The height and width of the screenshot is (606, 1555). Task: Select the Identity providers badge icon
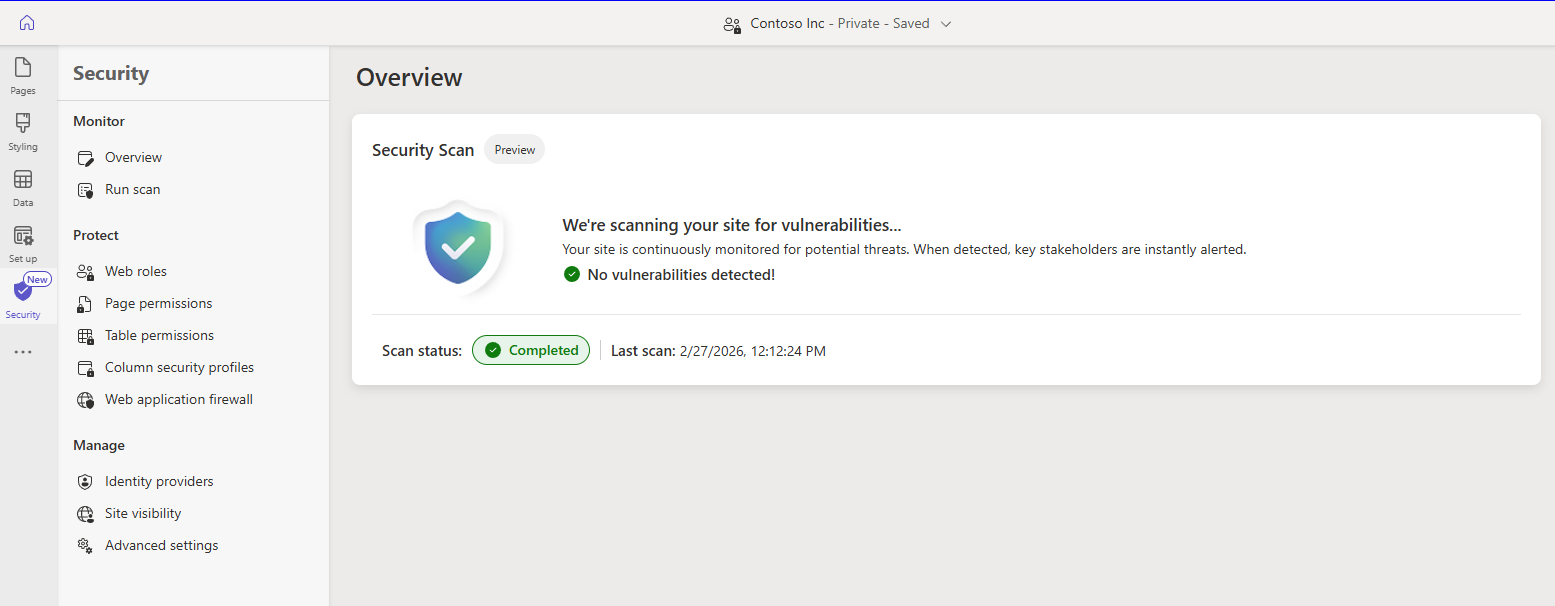(x=85, y=481)
